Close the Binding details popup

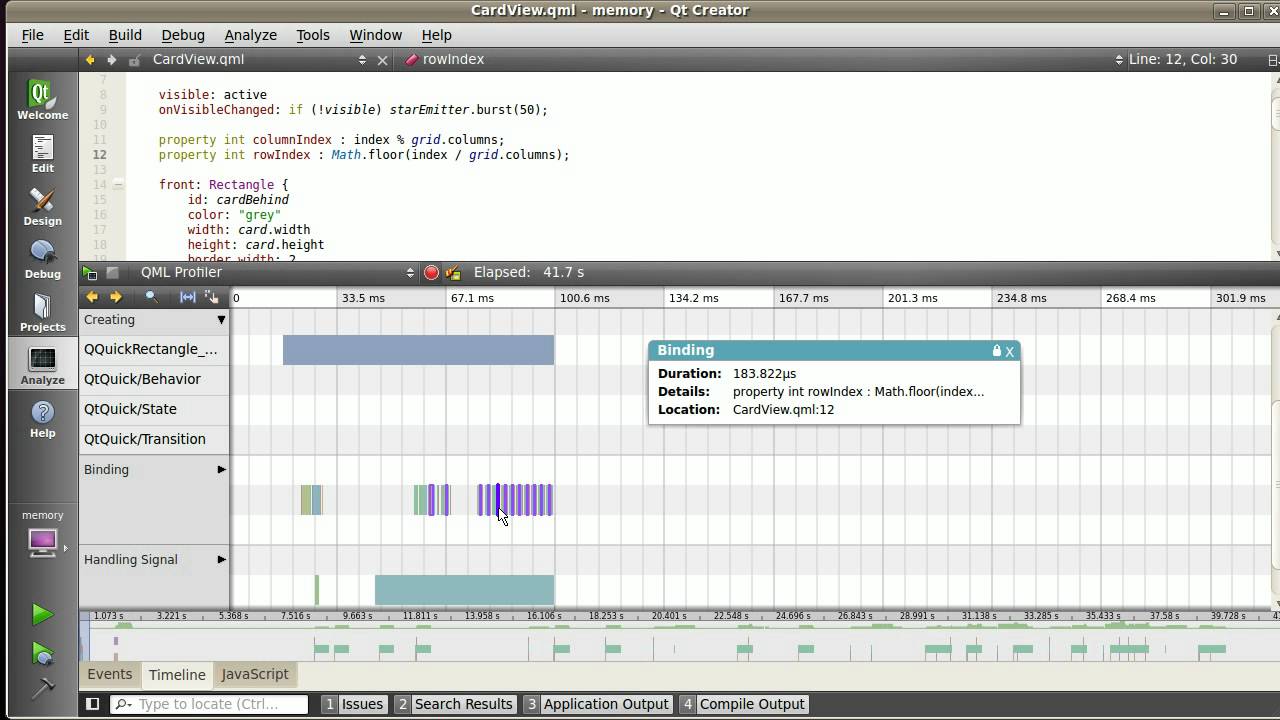pos(1010,351)
